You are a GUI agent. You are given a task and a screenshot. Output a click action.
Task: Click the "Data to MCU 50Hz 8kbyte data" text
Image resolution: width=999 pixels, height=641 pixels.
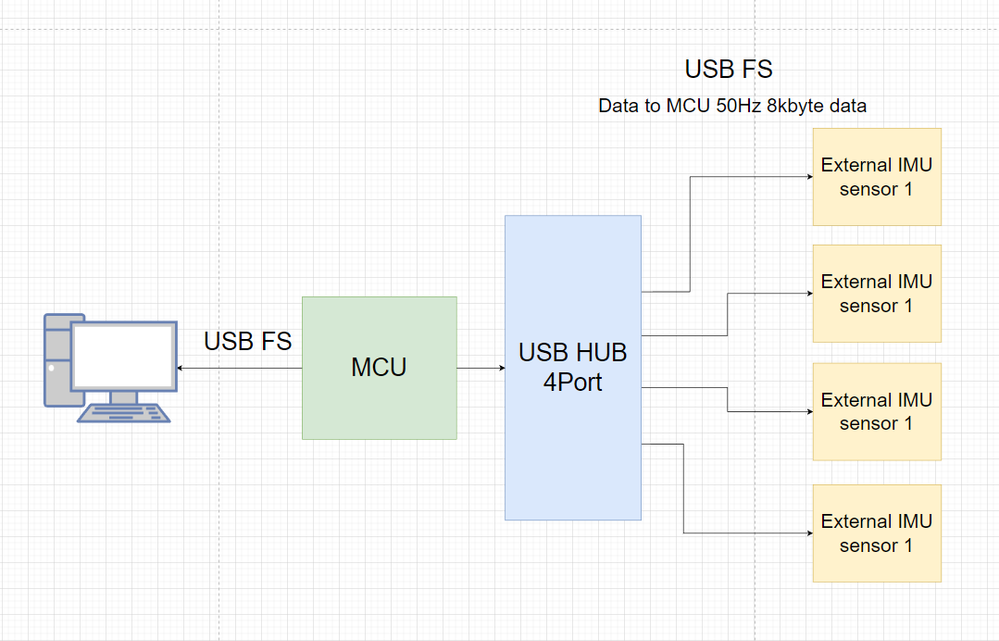732,106
